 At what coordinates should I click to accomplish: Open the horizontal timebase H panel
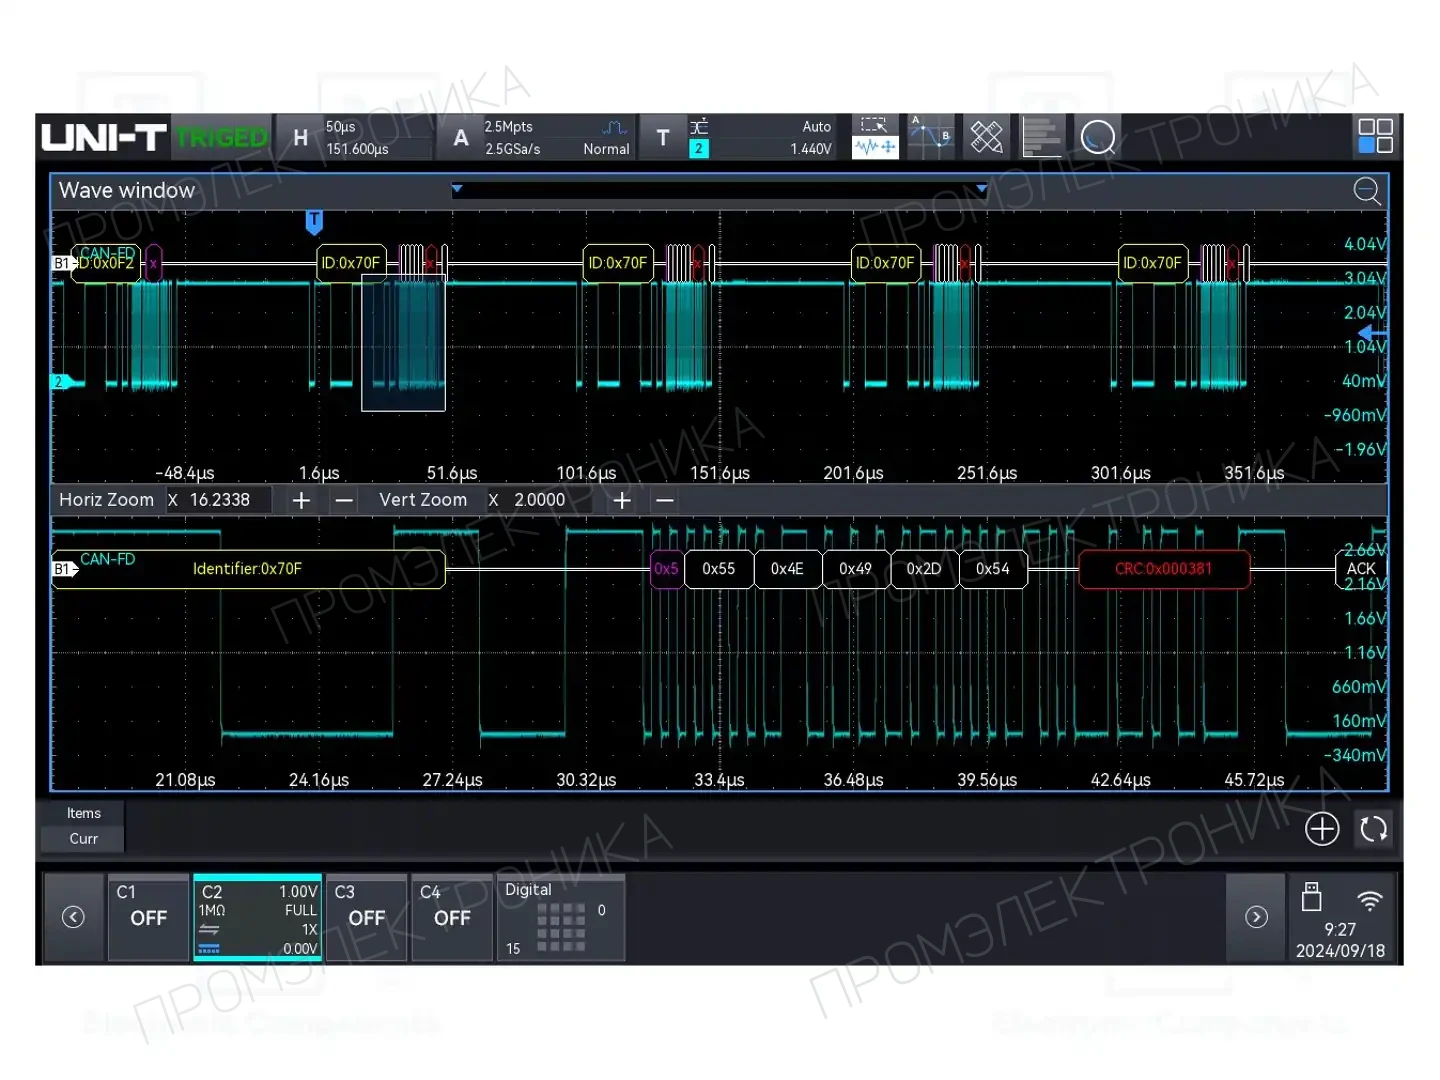(x=354, y=137)
